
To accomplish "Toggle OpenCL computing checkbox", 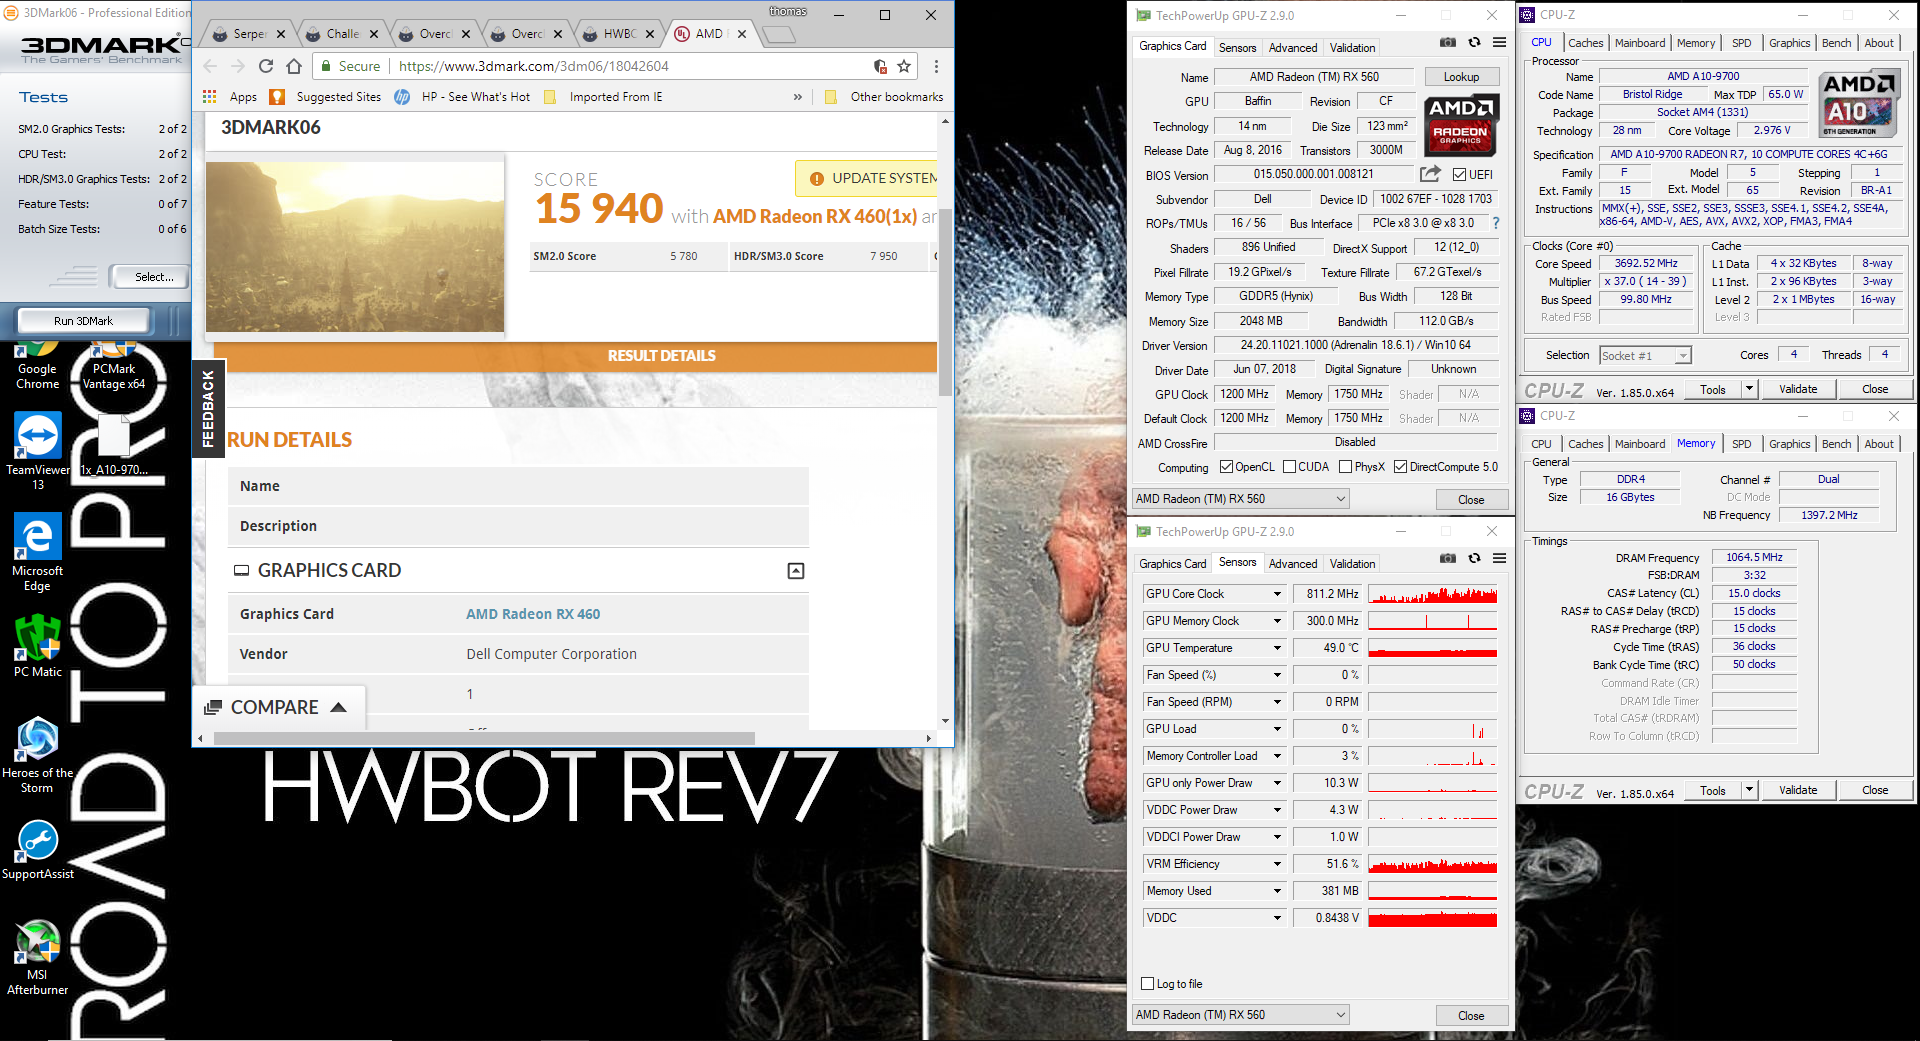I will (1226, 467).
